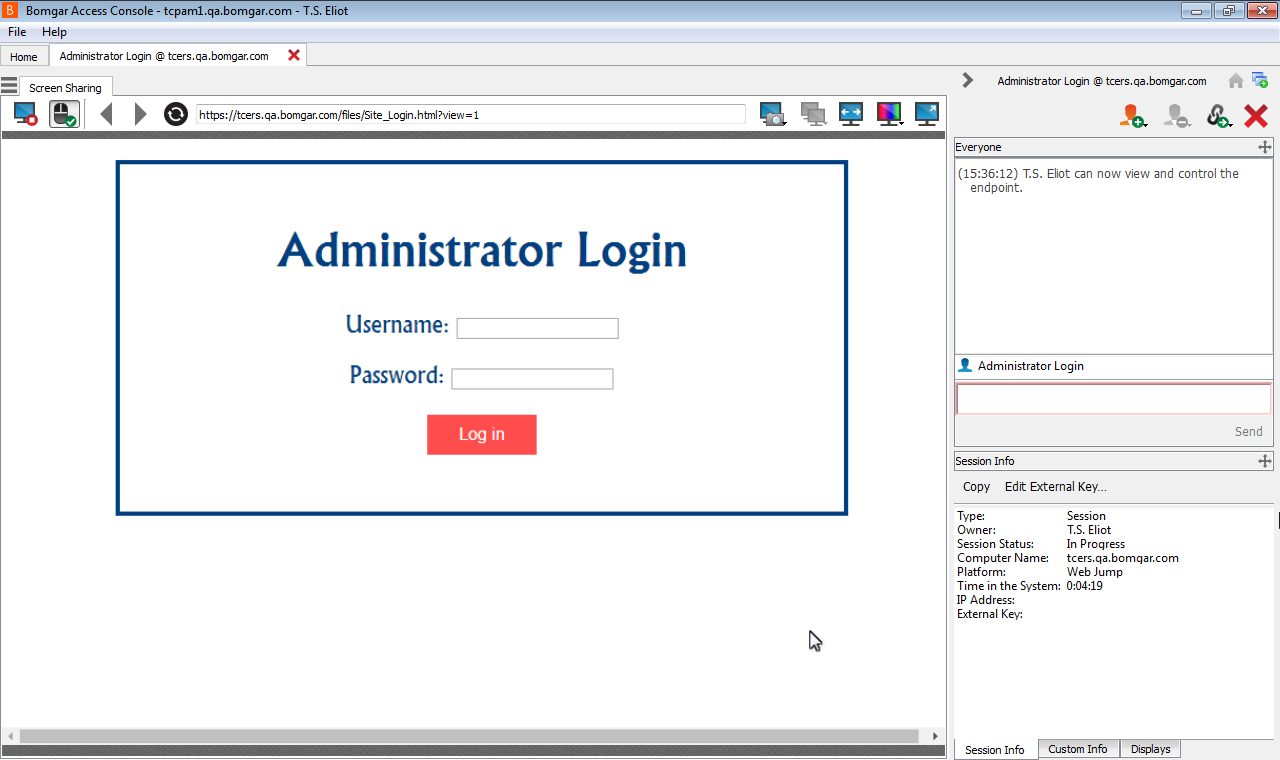Toggle fit-to-window scaled view icon

click(x=851, y=114)
